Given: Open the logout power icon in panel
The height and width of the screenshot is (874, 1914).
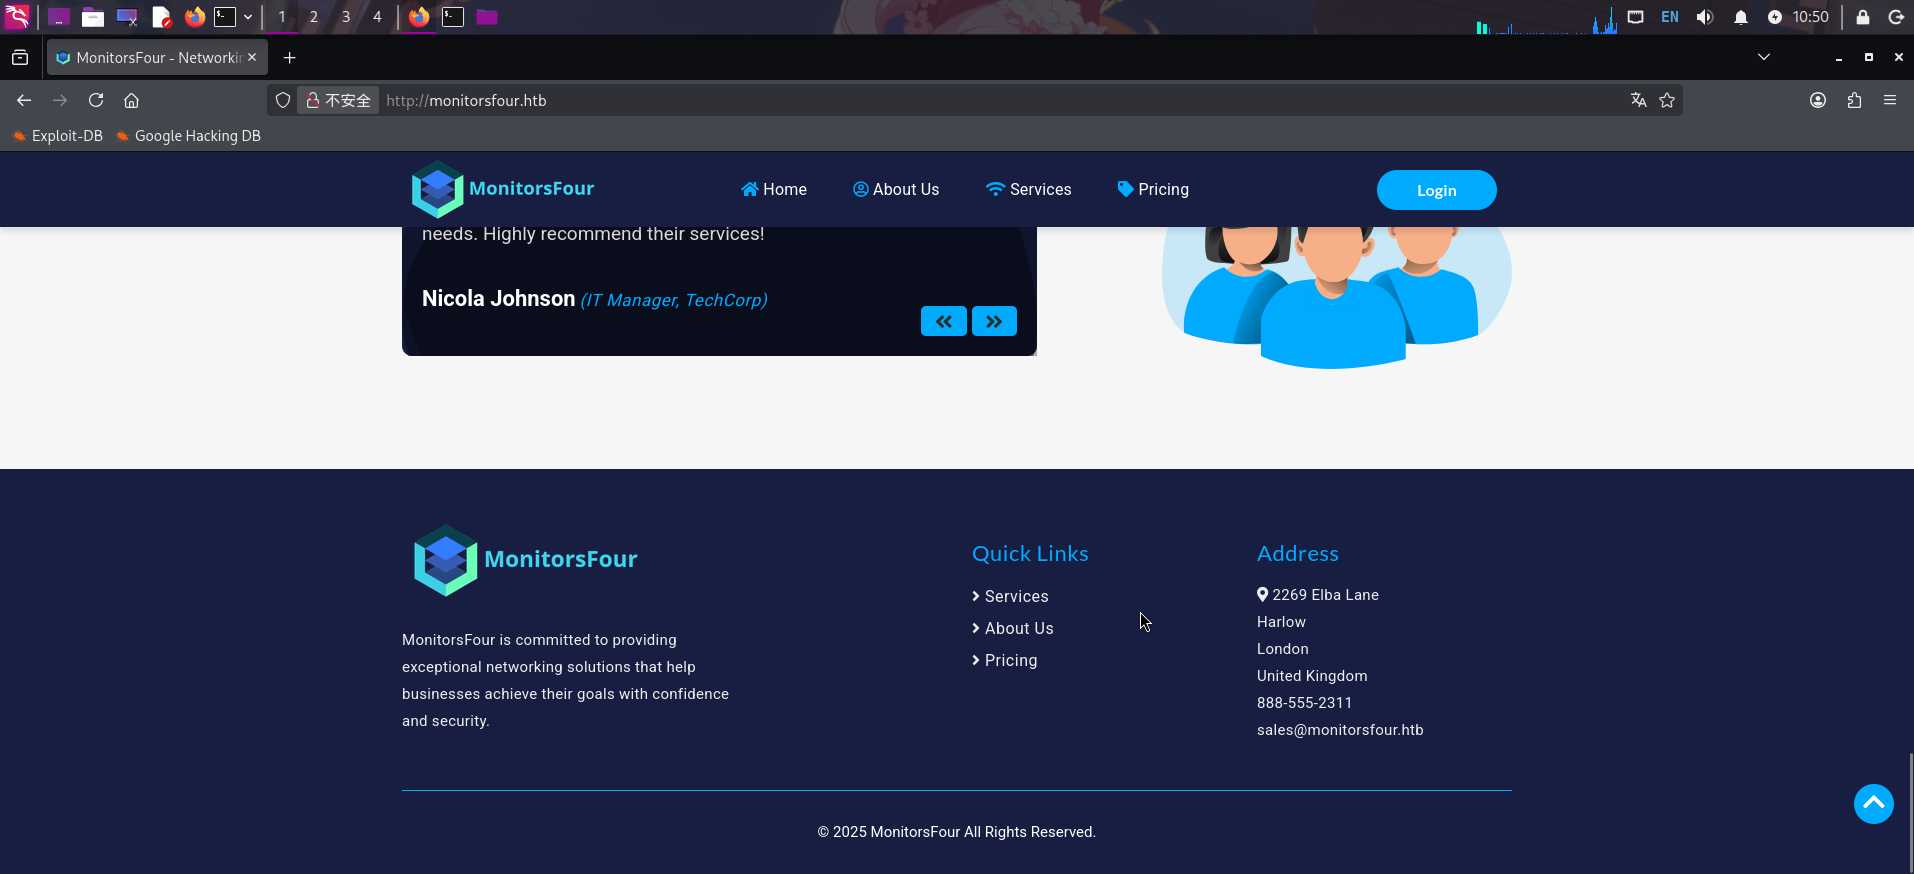Looking at the screenshot, I should pyautogui.click(x=1896, y=17).
